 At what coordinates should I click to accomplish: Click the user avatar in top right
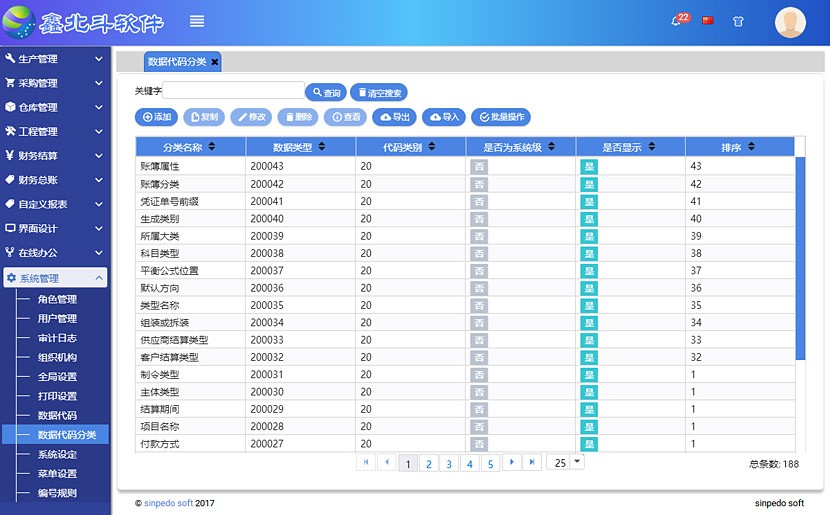point(790,22)
